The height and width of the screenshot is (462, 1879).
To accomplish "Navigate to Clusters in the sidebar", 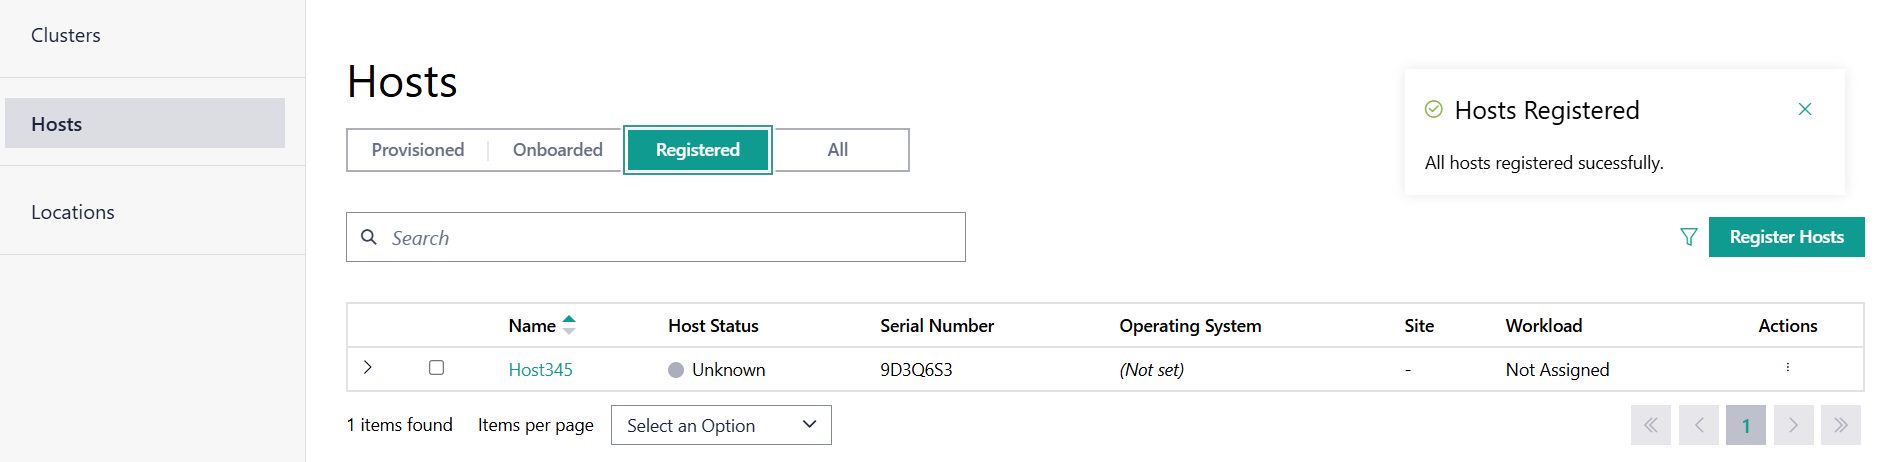I will tap(66, 35).
